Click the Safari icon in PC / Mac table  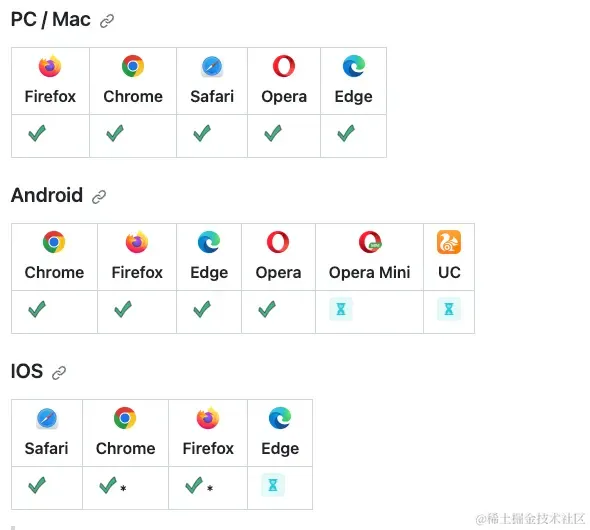212,66
